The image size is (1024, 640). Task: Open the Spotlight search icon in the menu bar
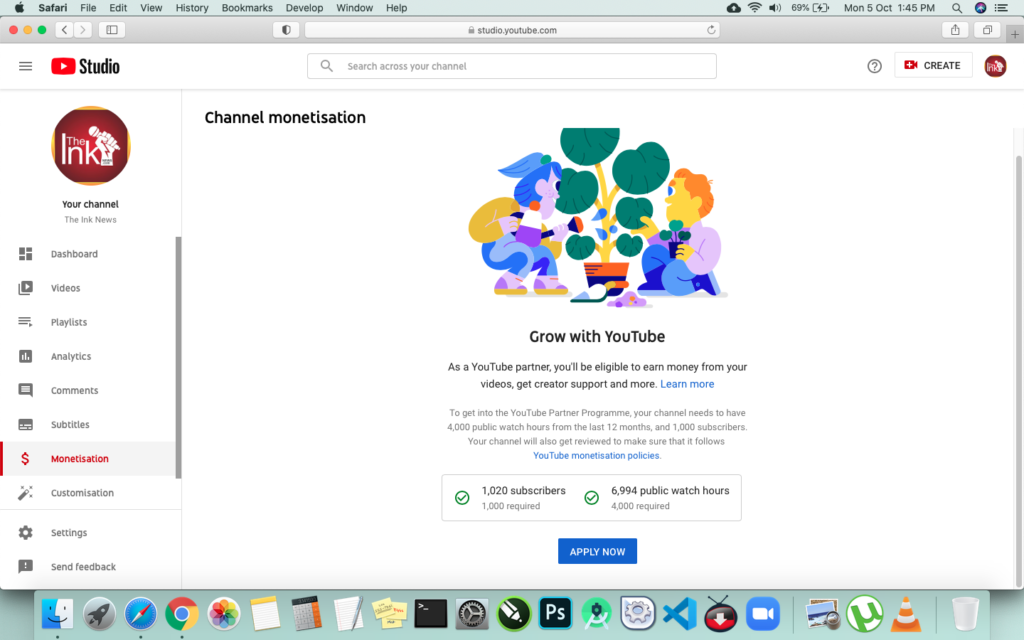pos(957,8)
